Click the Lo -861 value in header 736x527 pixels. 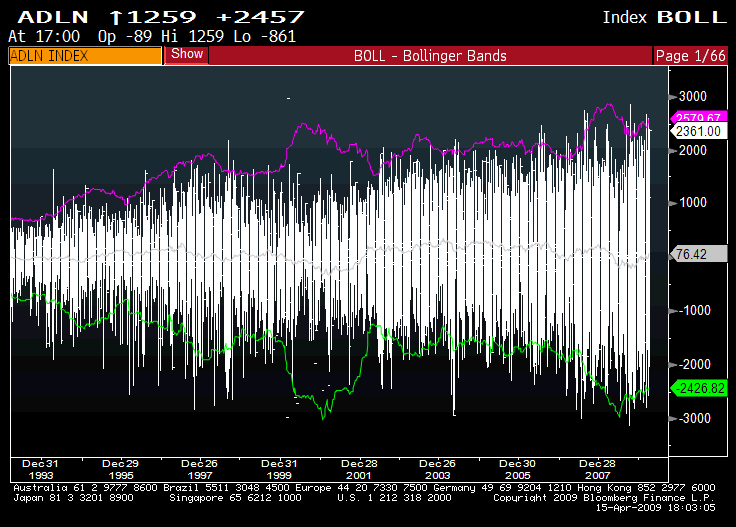tap(265, 37)
